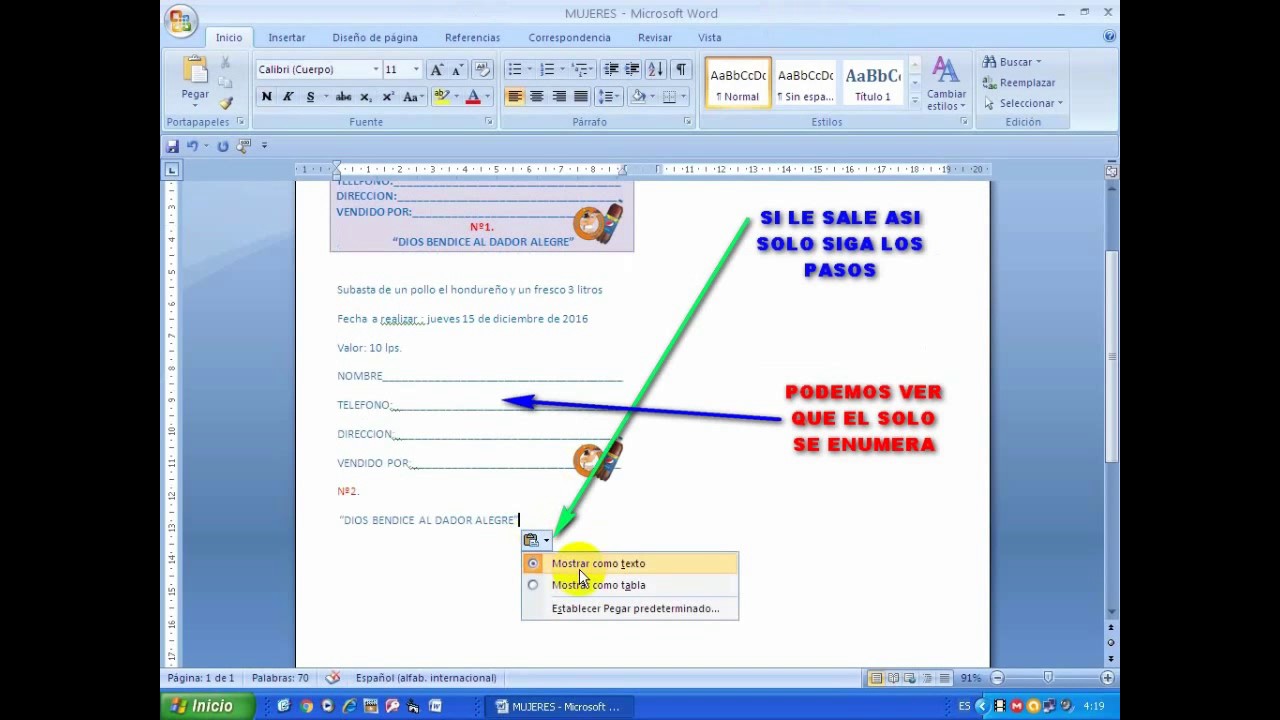Open the Buscar dropdown arrow
This screenshot has width=1280, height=720.
1038,62
